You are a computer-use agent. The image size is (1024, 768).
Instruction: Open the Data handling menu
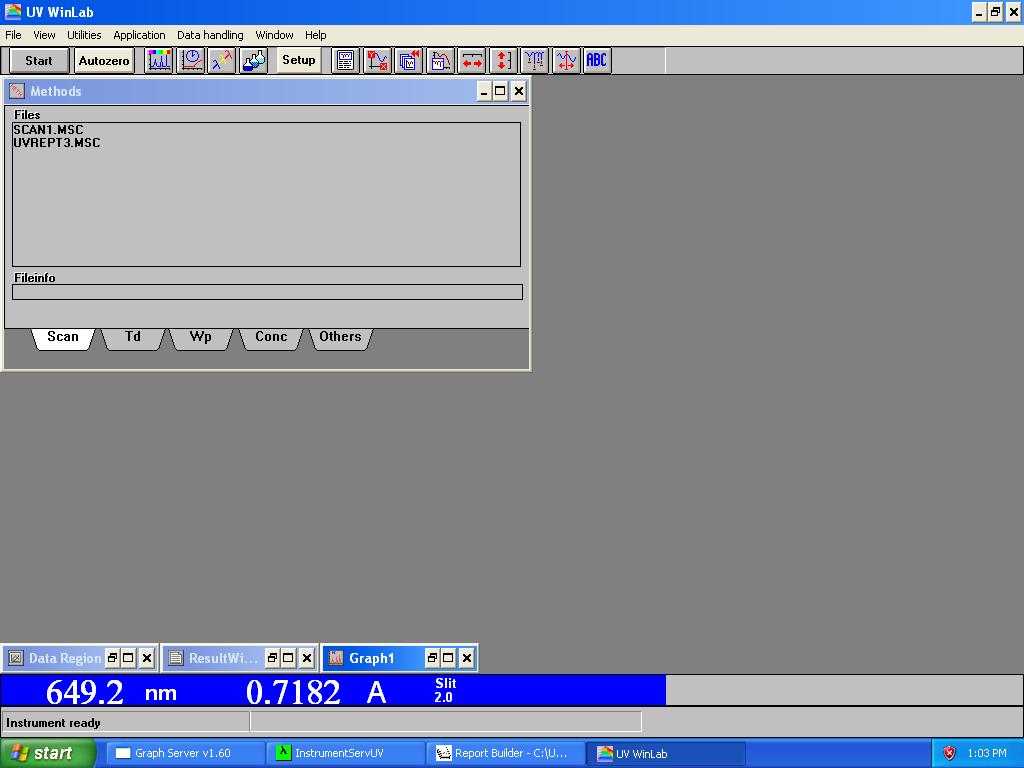210,35
